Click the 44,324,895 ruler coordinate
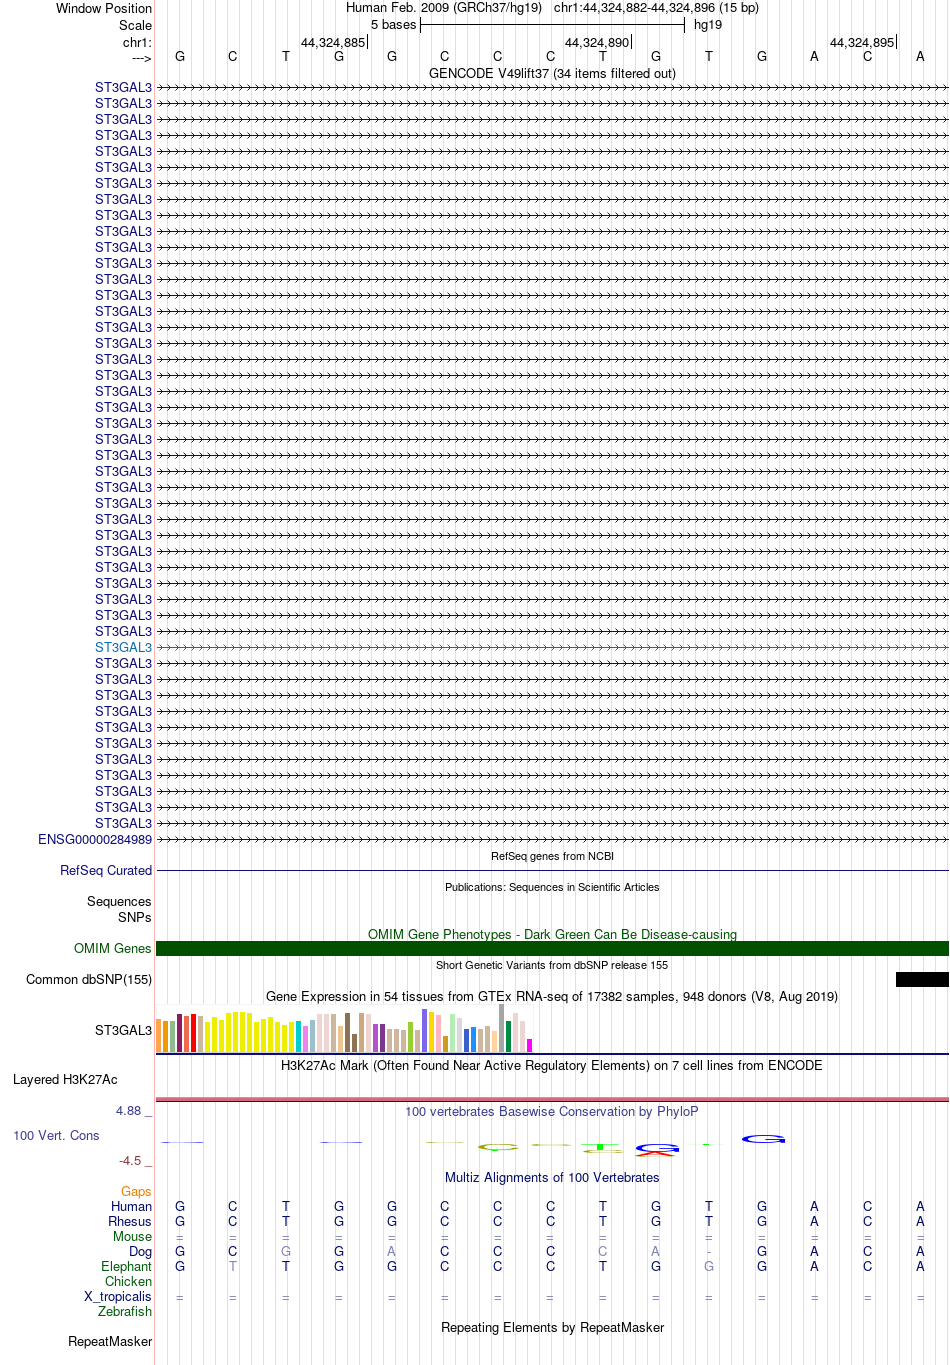This screenshot has width=950, height=1365. coord(862,42)
